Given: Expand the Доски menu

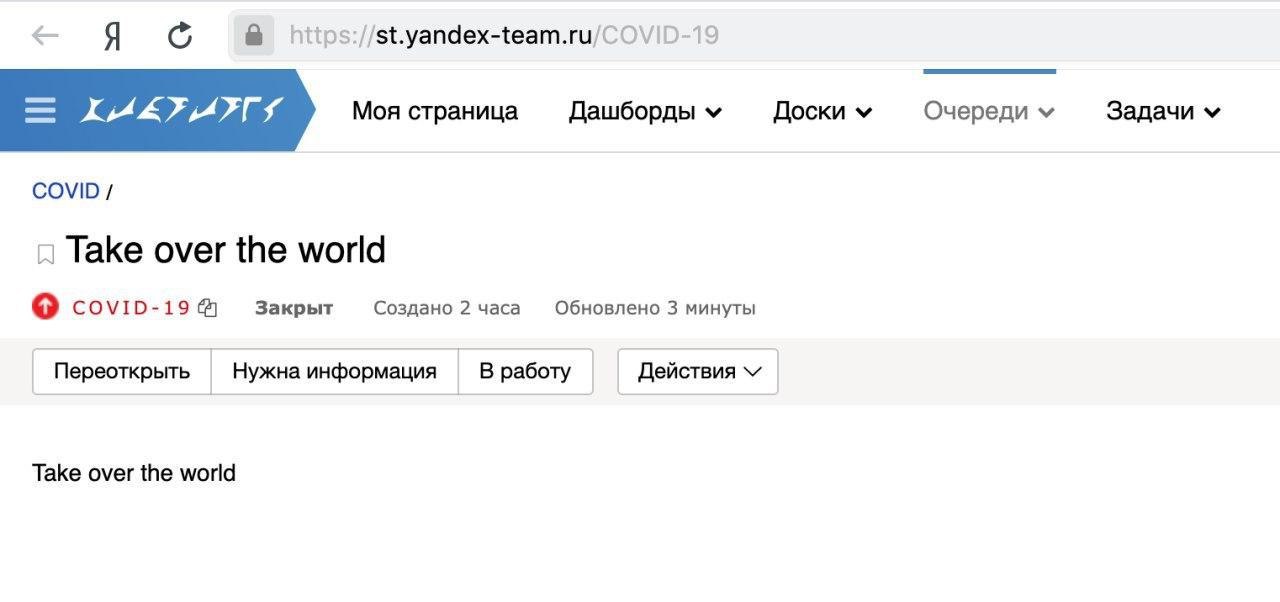Looking at the screenshot, I should [822, 111].
